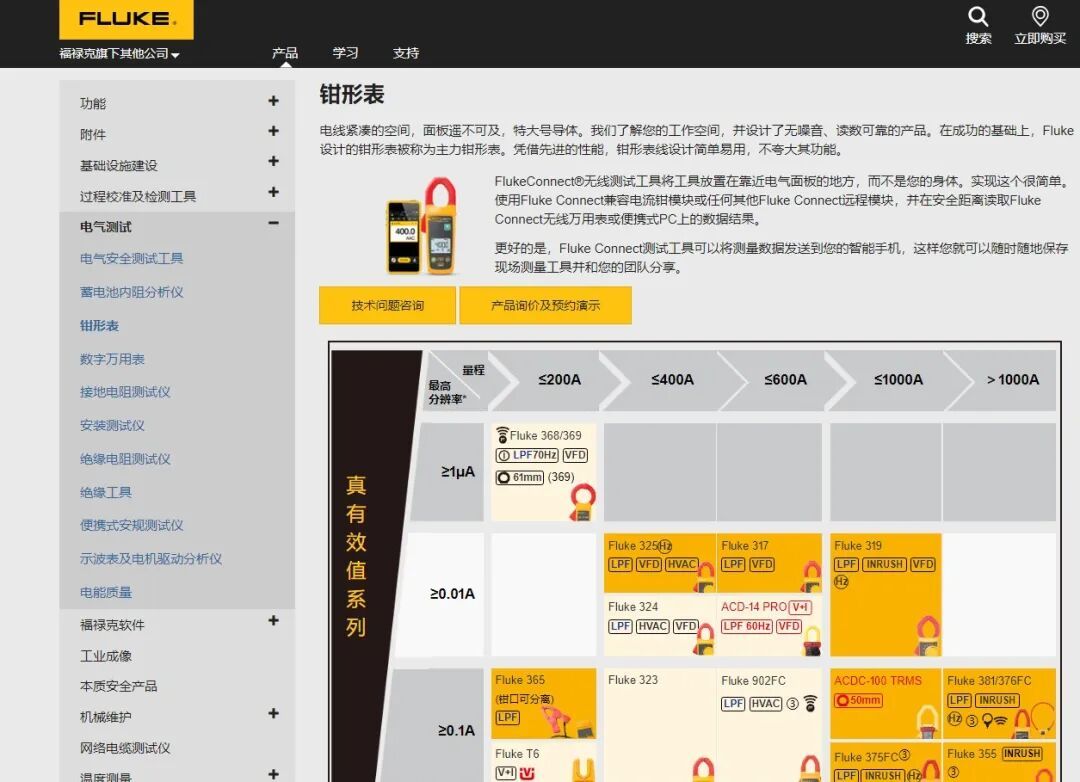Click the LPF 60Hz badge in ACD-14 PRO
Viewport: 1080px width, 782px height.
coord(747,626)
